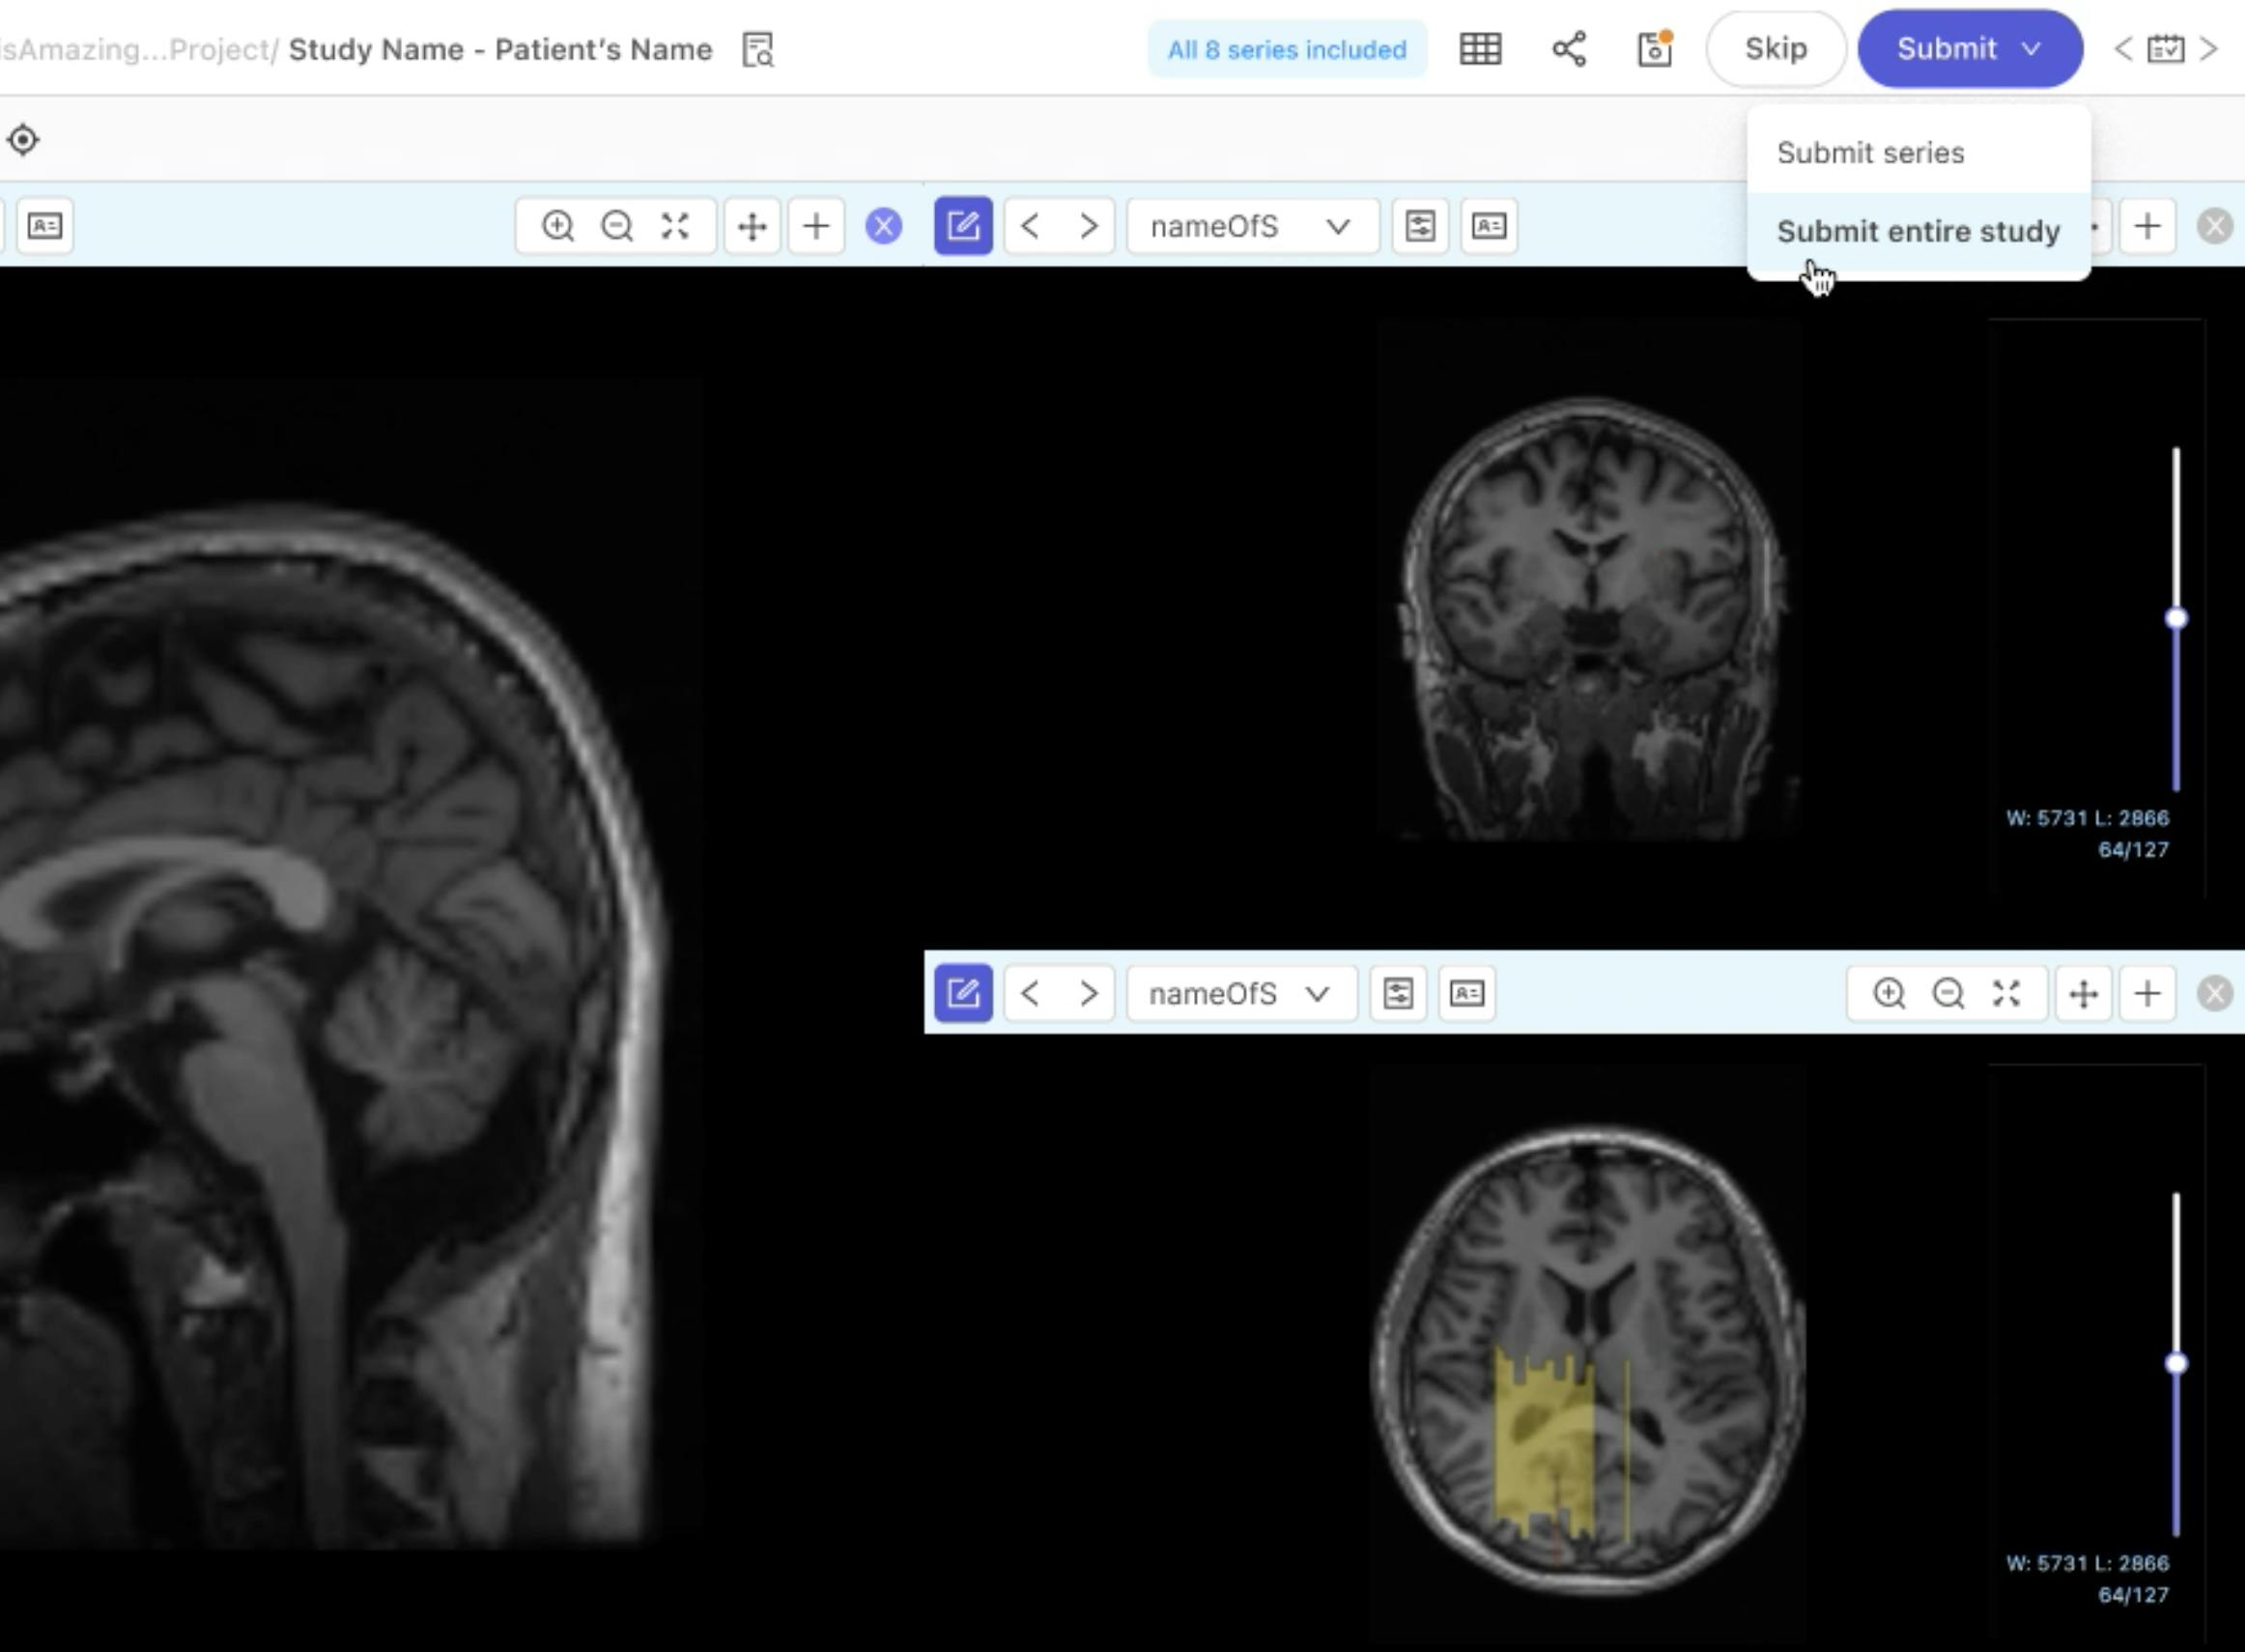Go to the previous task arrow in header

[x=2122, y=49]
